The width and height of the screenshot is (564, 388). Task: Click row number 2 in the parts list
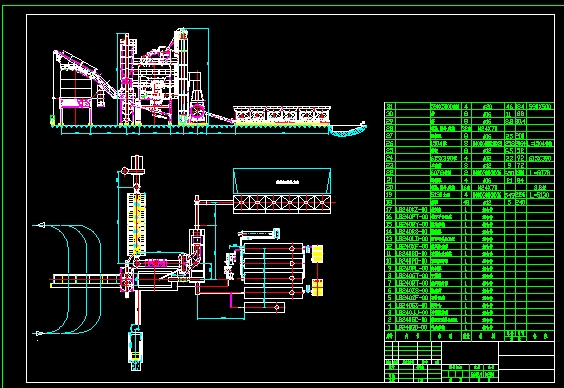[x=390, y=320]
